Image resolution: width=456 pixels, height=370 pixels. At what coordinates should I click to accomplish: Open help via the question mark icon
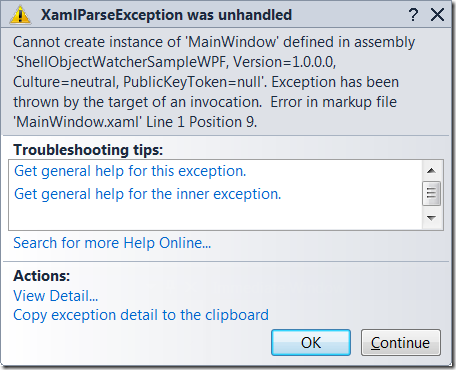point(413,15)
